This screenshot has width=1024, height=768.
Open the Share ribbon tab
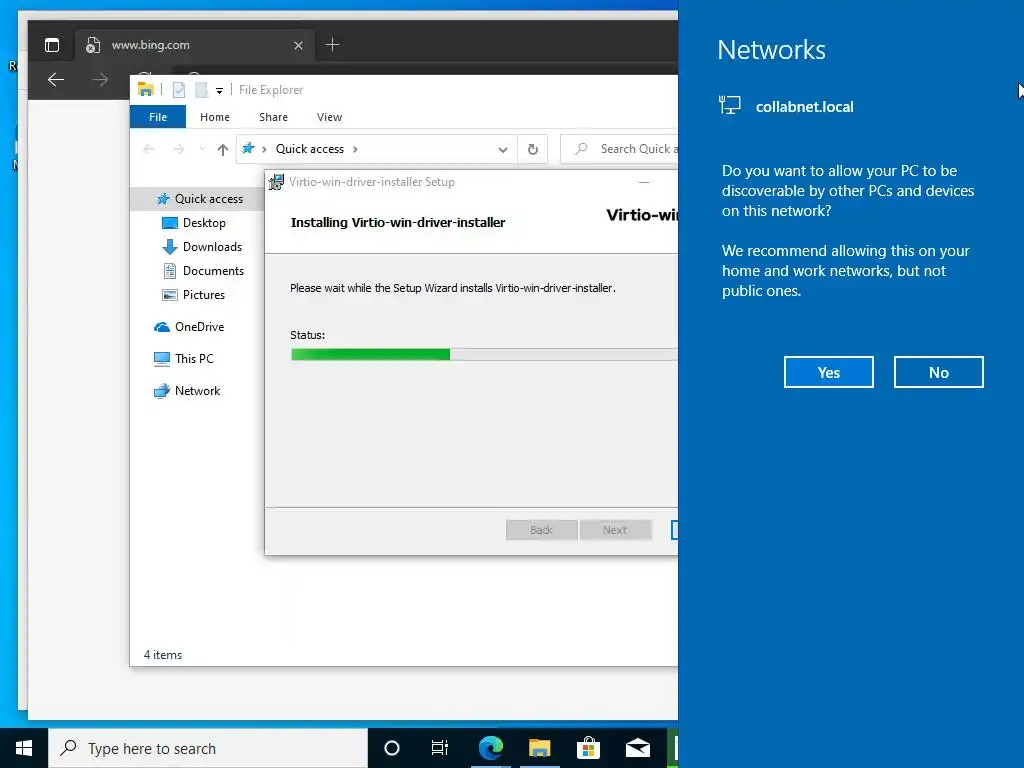pyautogui.click(x=273, y=117)
